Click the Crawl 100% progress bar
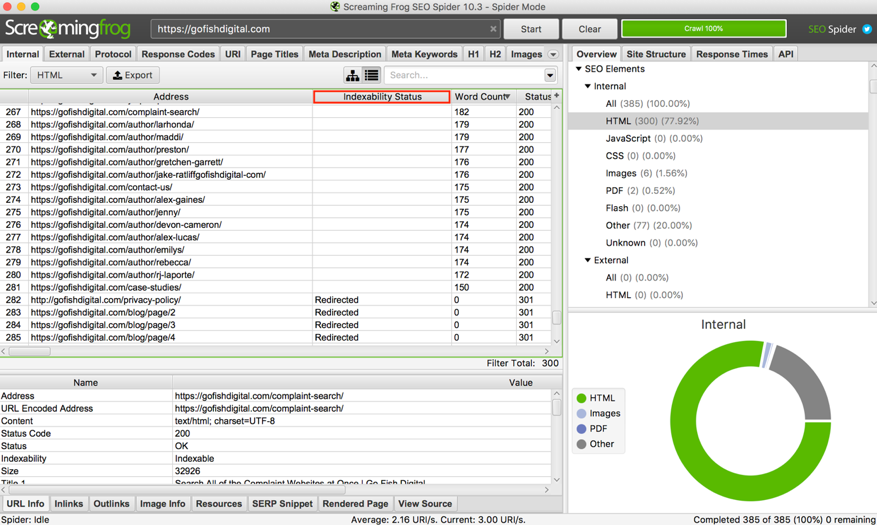Viewport: 877px width, 525px height. (x=704, y=29)
